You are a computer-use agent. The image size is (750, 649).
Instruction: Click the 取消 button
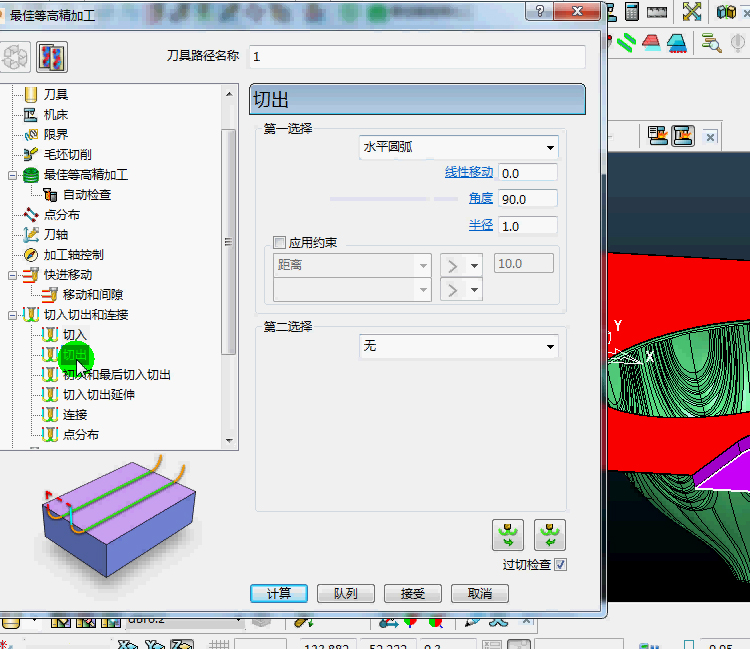coord(480,594)
